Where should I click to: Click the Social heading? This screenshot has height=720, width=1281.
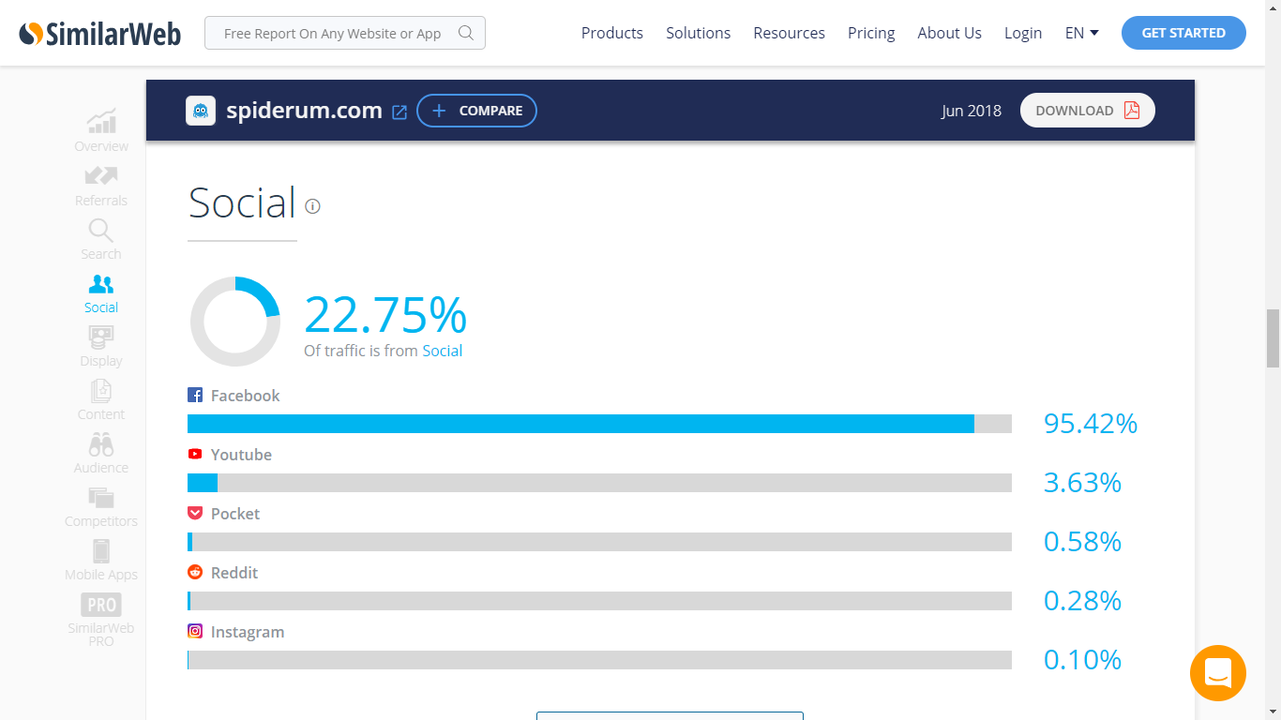coord(242,203)
